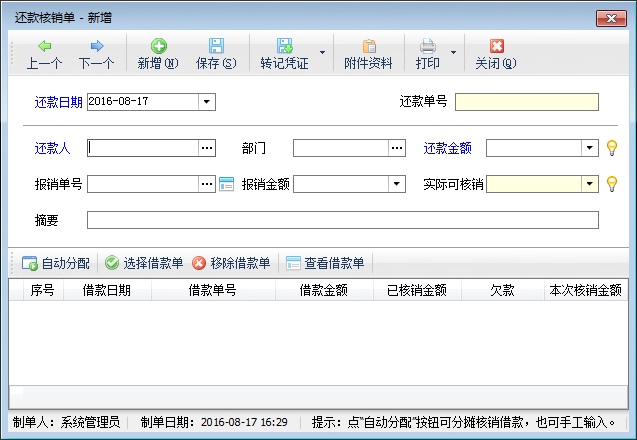637x440 pixels.
Task: Go to previous record with 上一个
Action: click(x=44, y=46)
